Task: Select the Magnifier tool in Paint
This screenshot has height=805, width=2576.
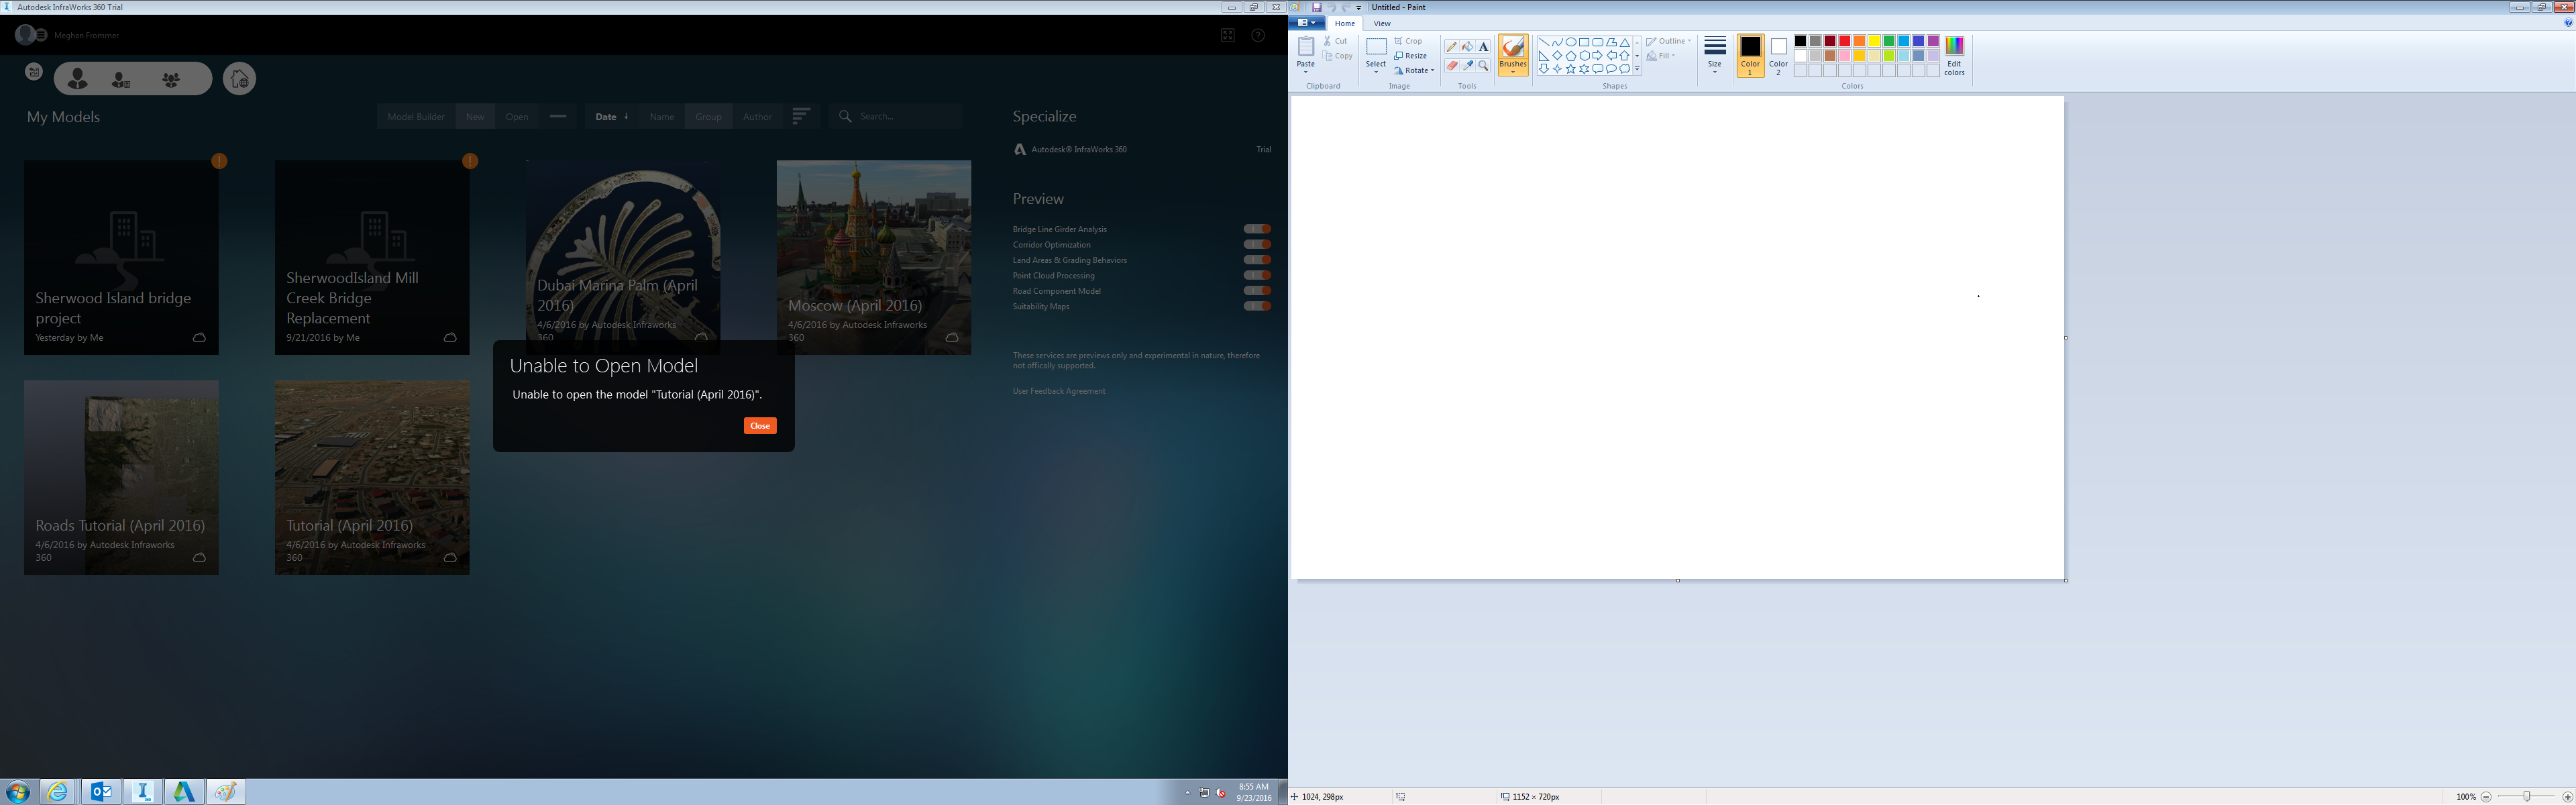Action: click(1484, 66)
